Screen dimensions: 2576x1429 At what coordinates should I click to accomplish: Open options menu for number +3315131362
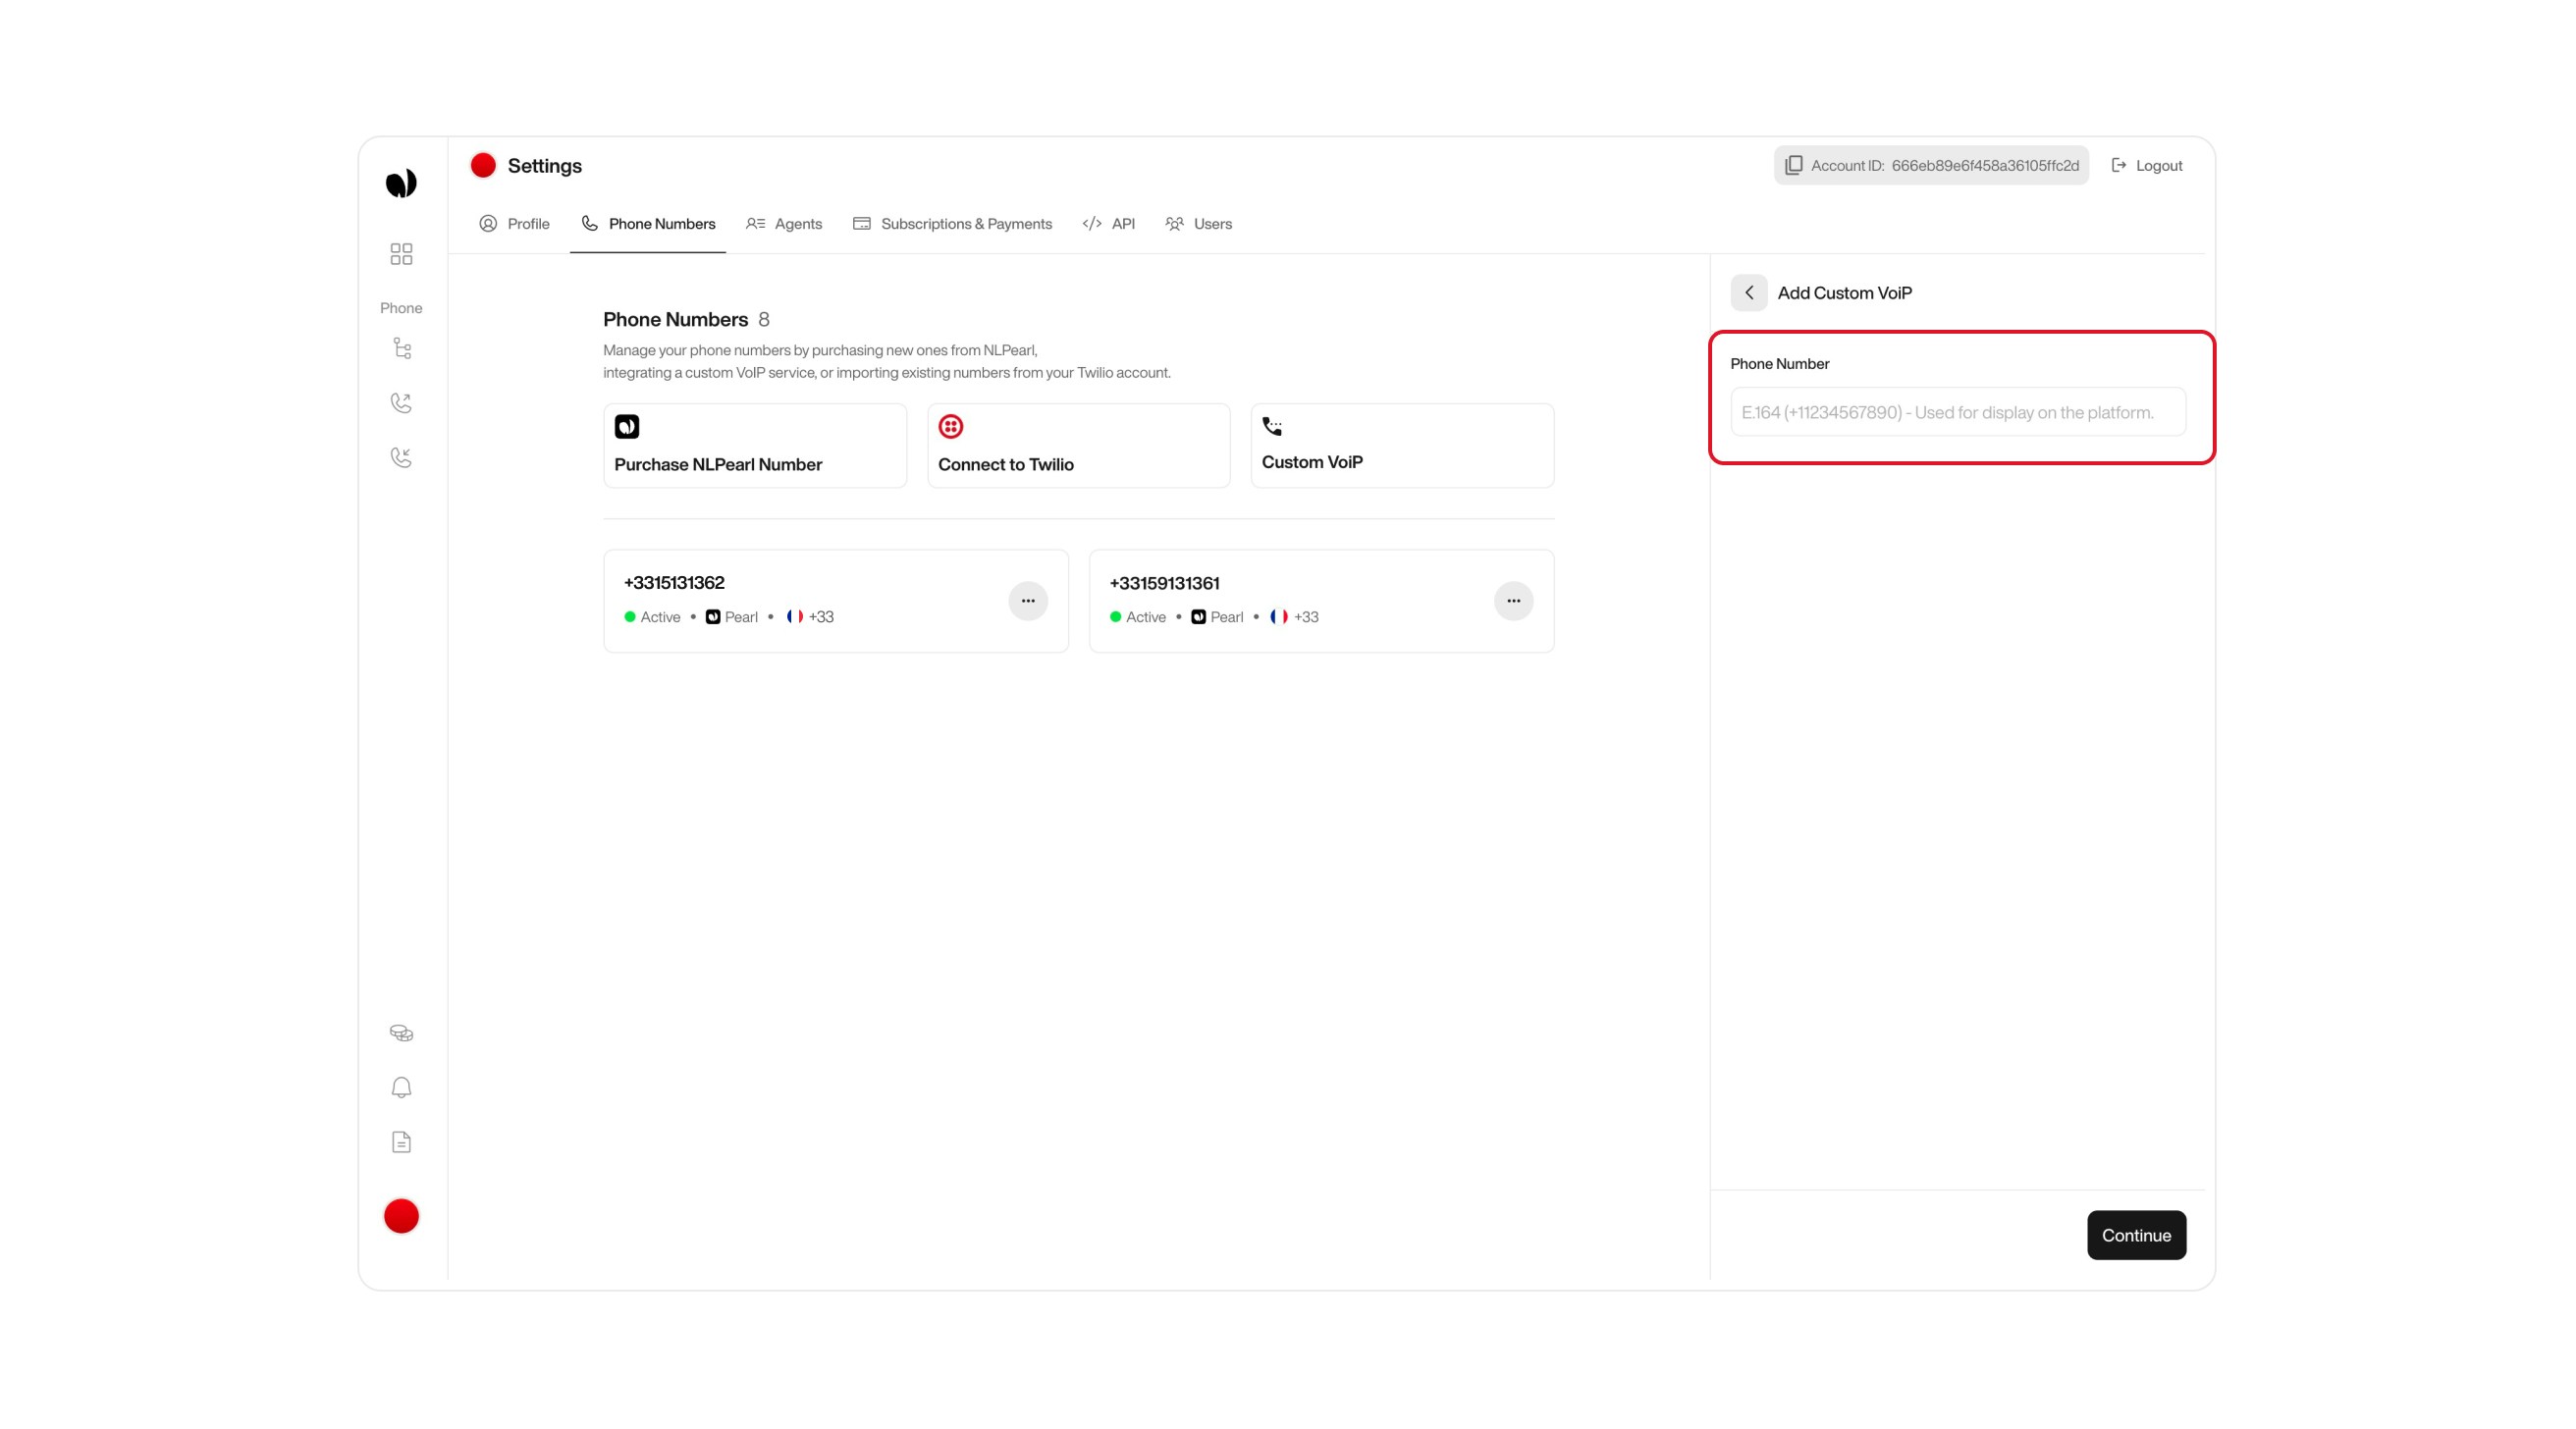1028,600
